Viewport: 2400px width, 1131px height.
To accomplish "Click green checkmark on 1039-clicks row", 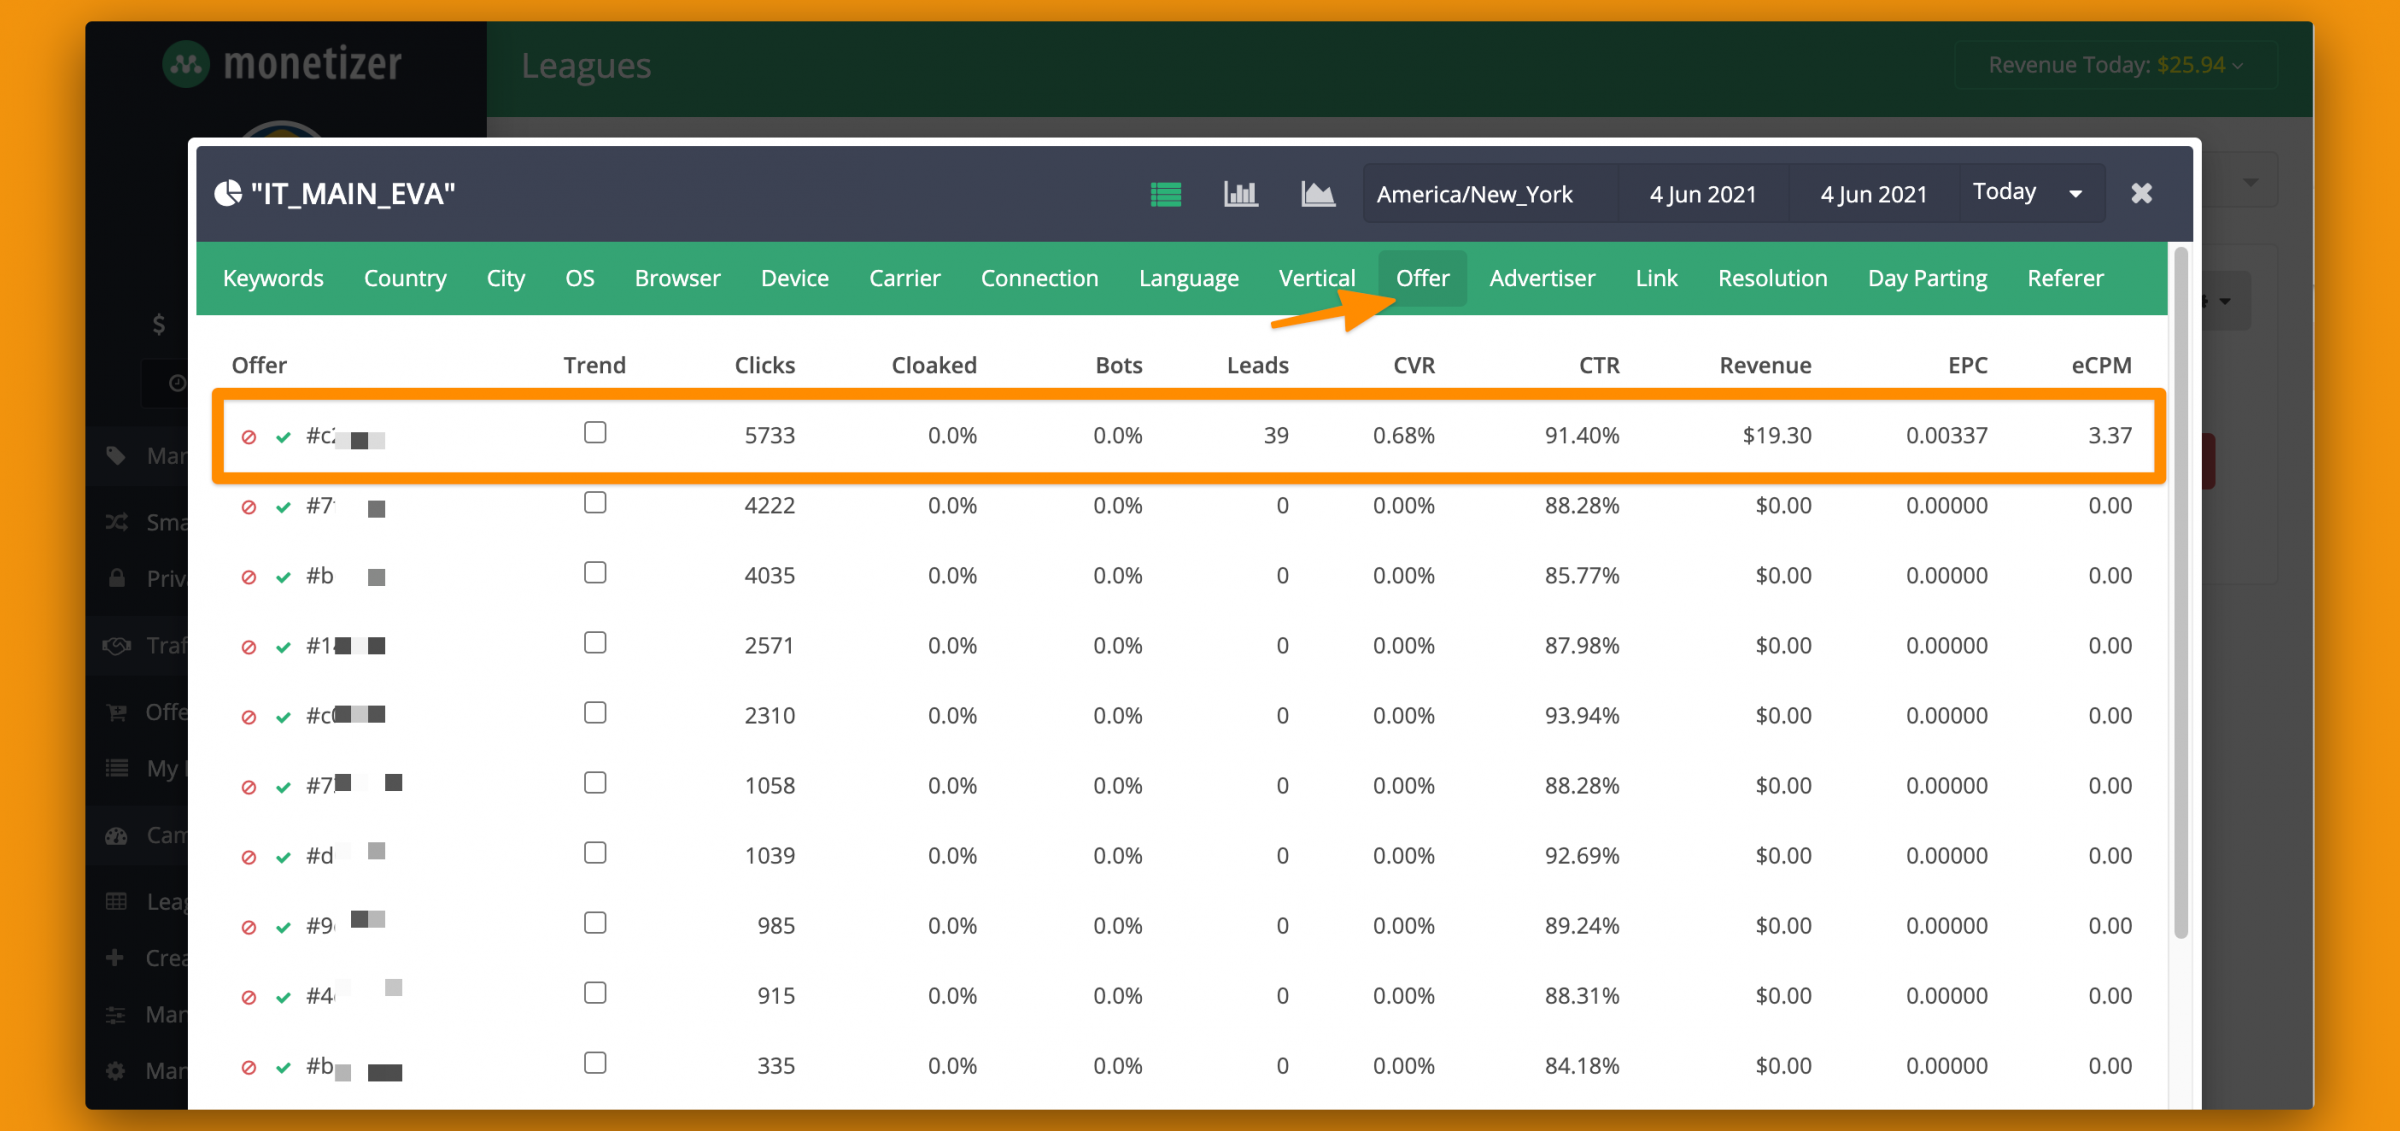I will (283, 857).
